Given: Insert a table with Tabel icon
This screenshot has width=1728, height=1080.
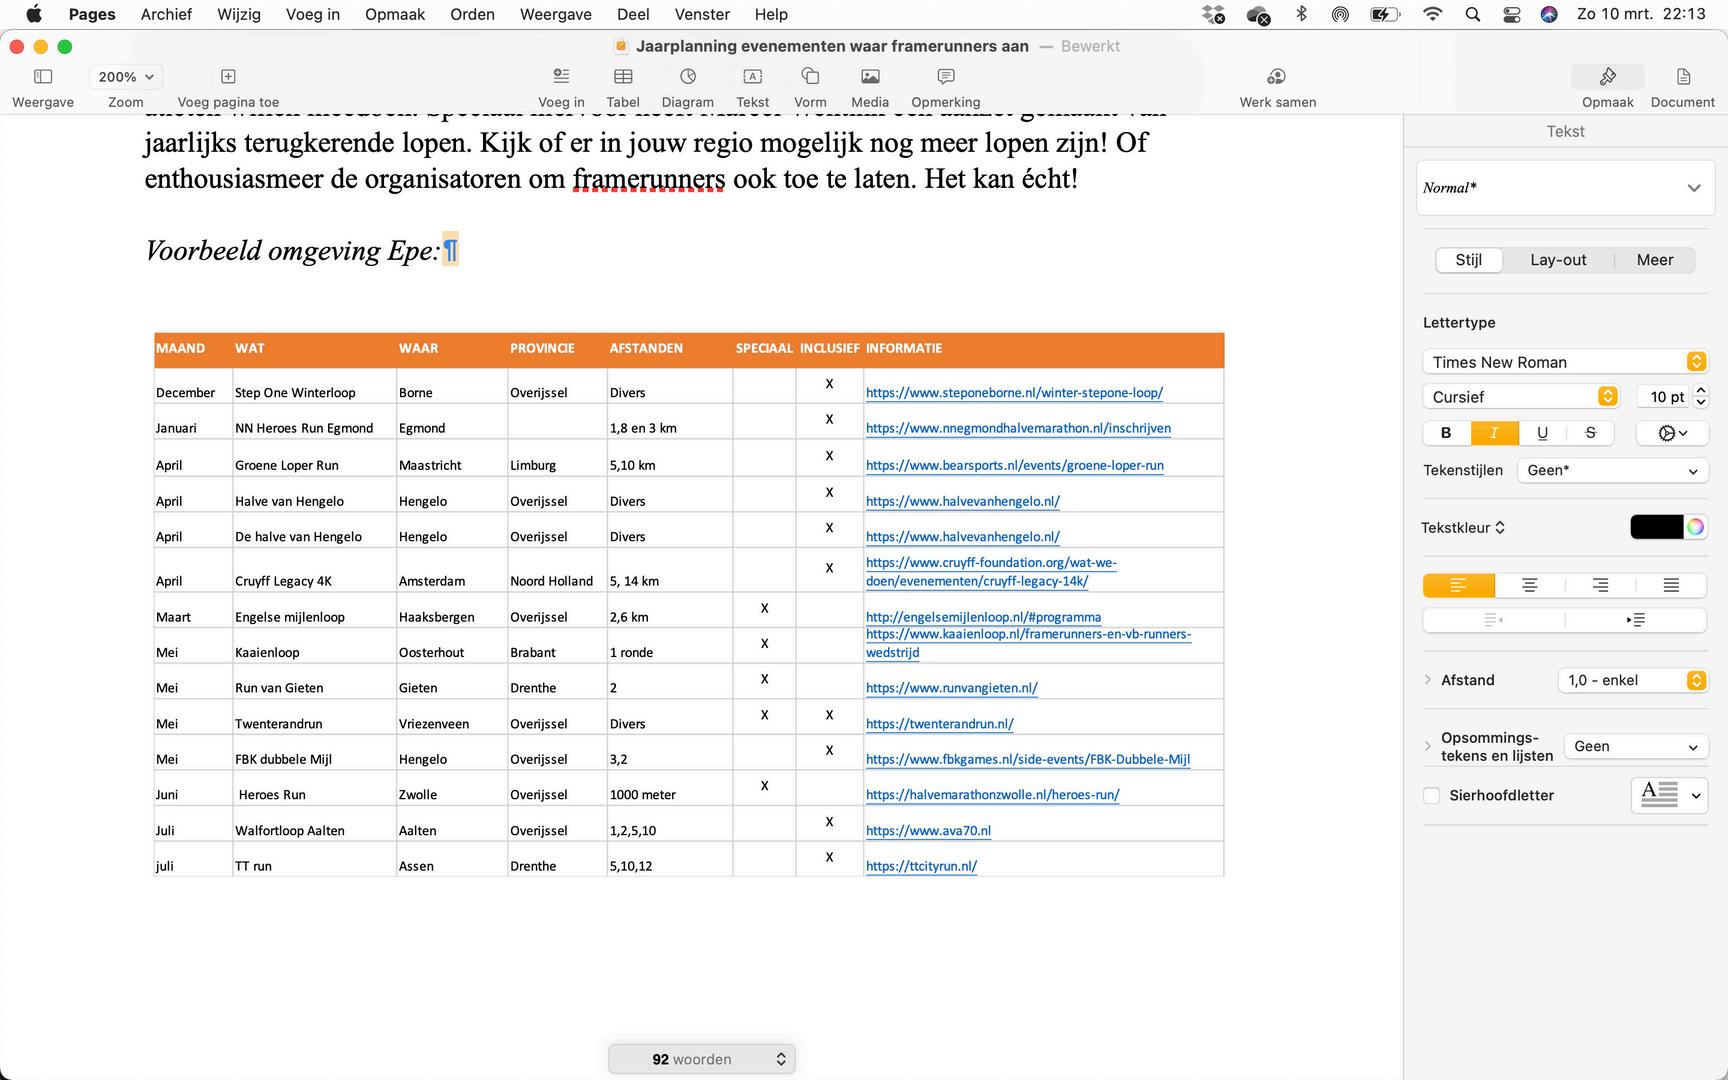Looking at the screenshot, I should click(623, 77).
